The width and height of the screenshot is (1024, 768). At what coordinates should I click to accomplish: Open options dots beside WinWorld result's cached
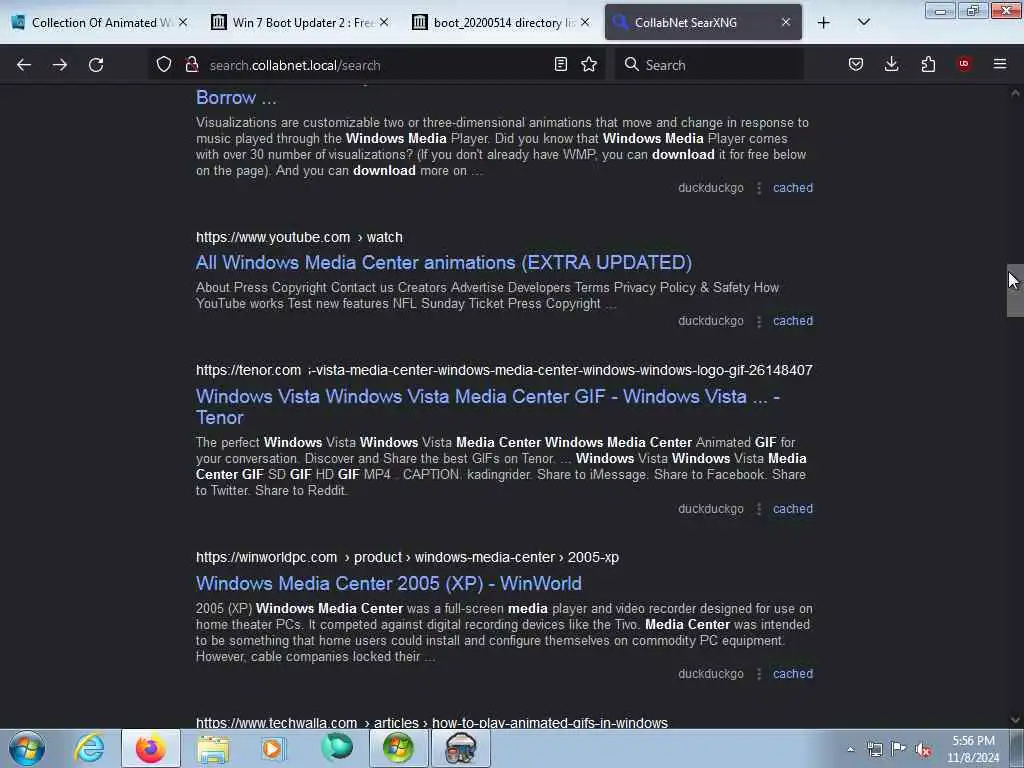tap(759, 675)
